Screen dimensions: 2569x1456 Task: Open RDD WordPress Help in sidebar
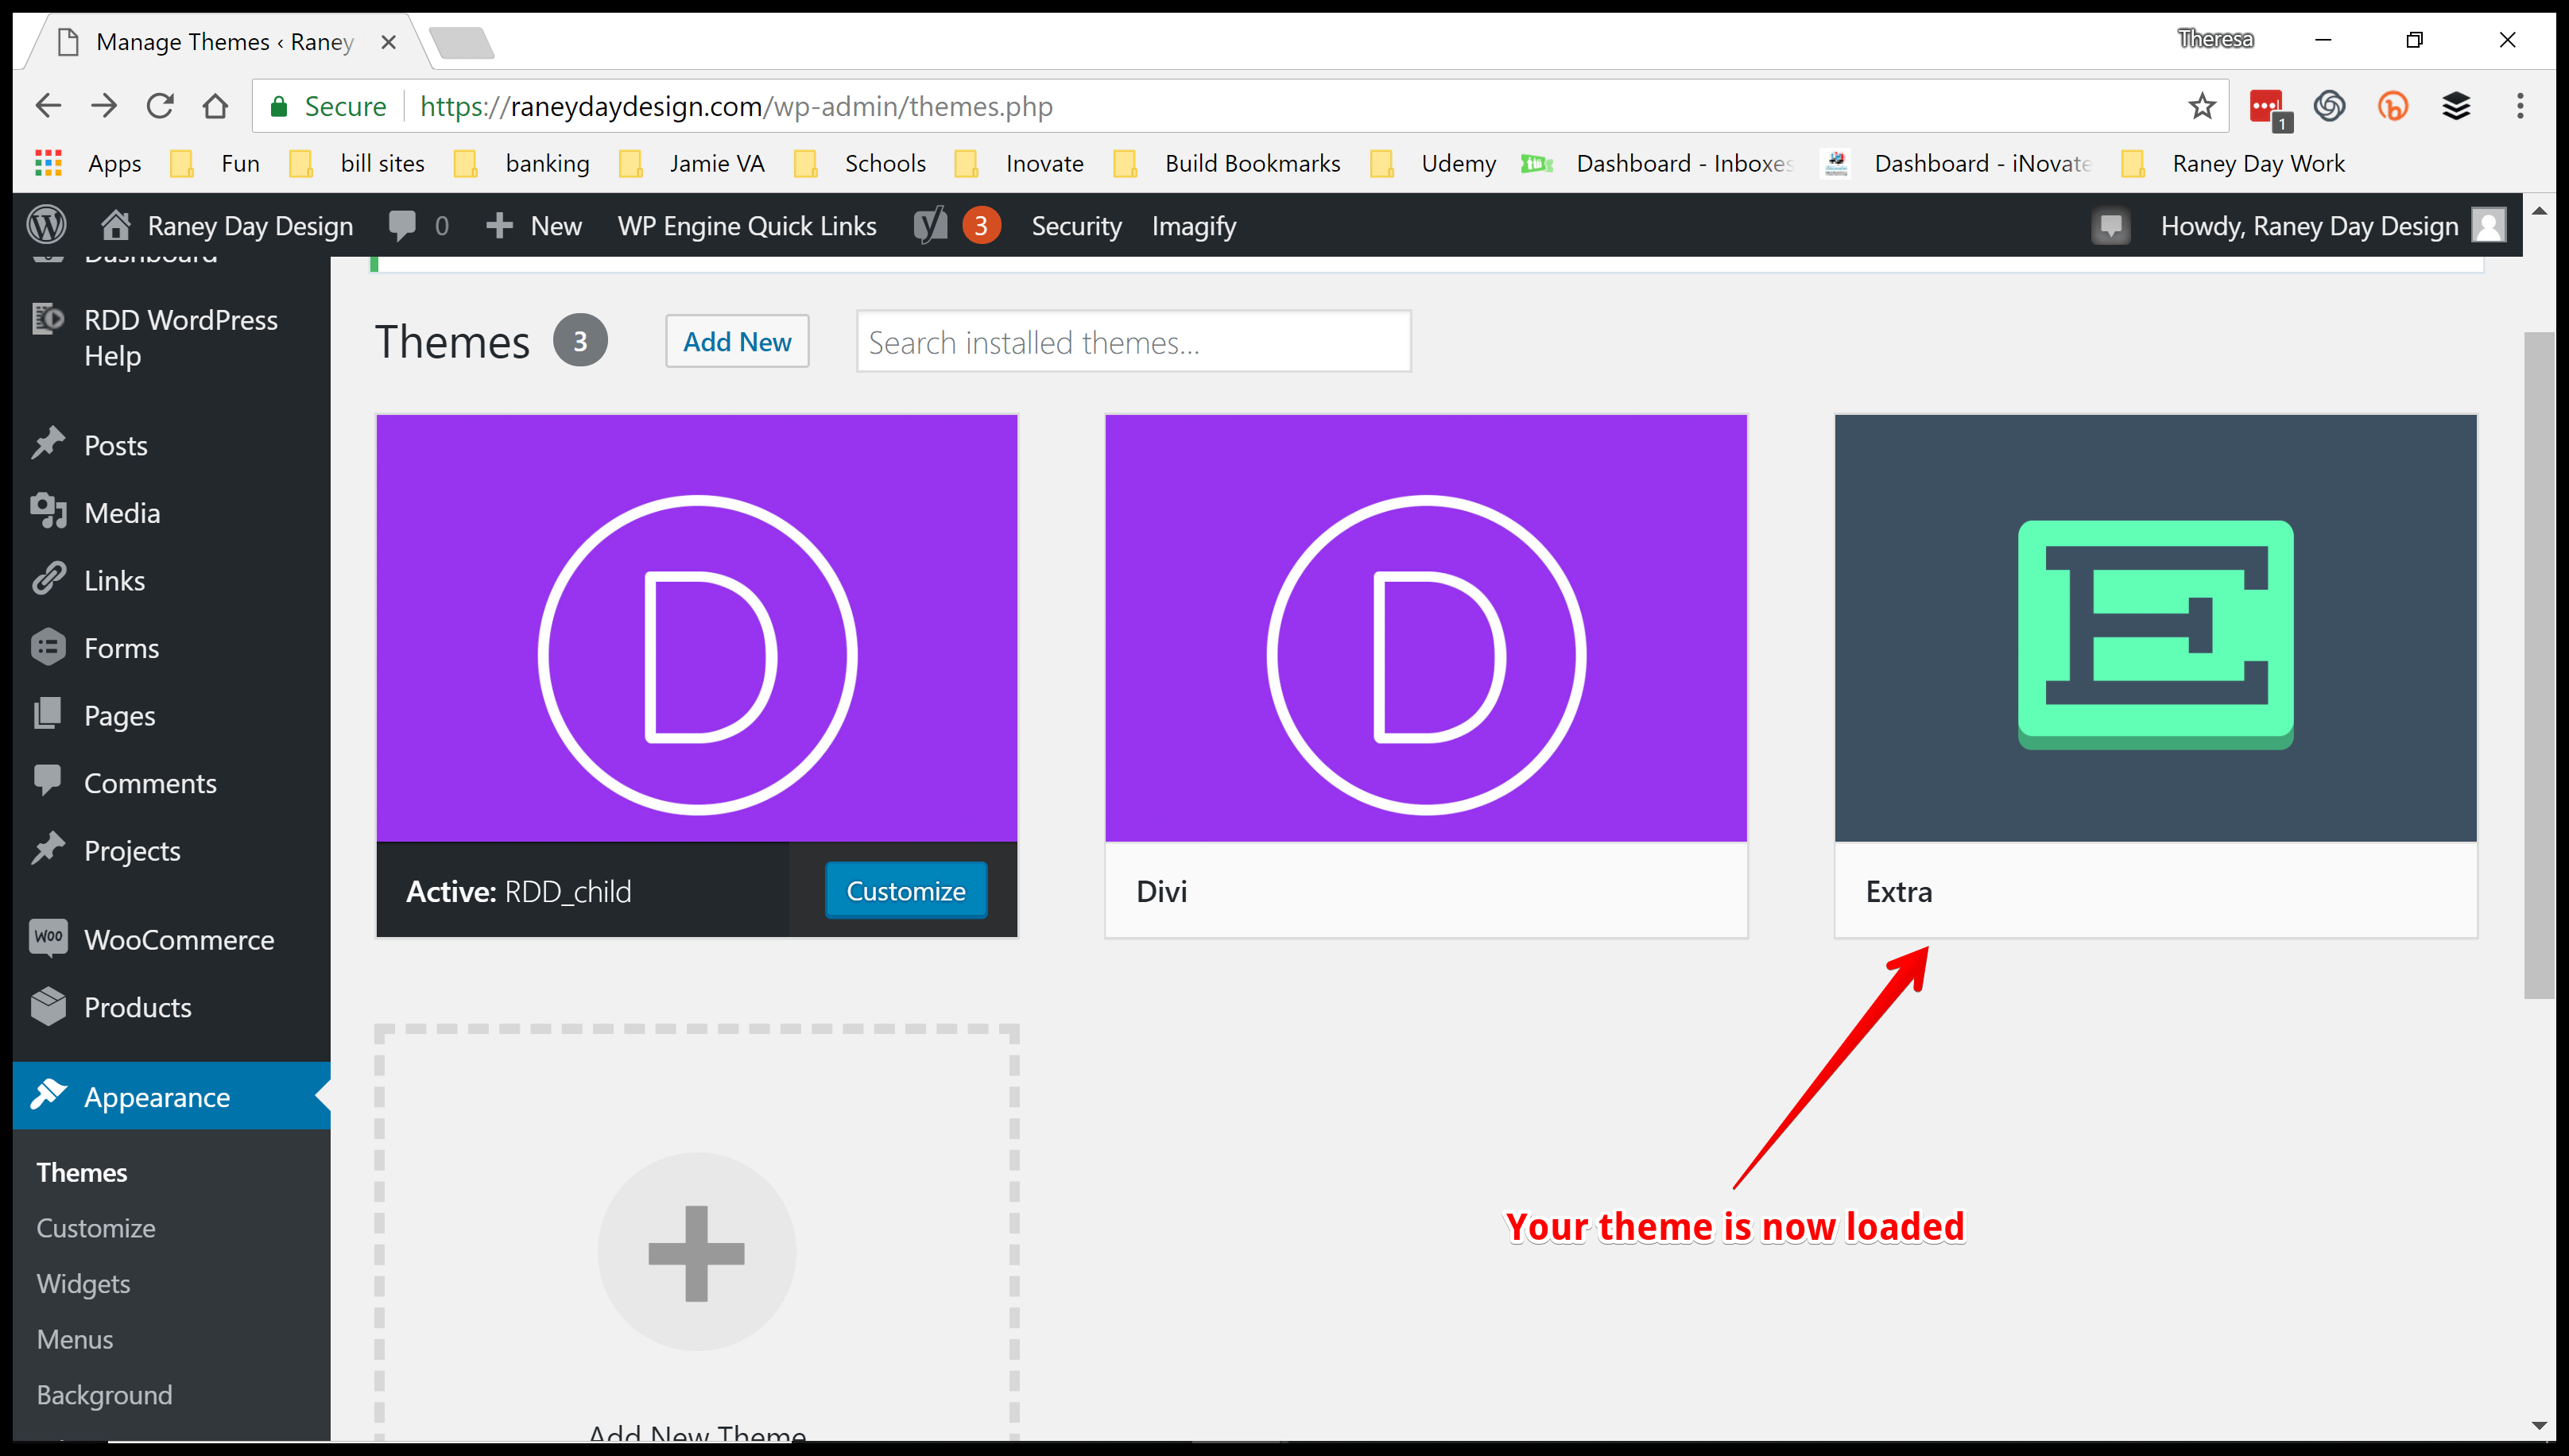pyautogui.click(x=171, y=338)
